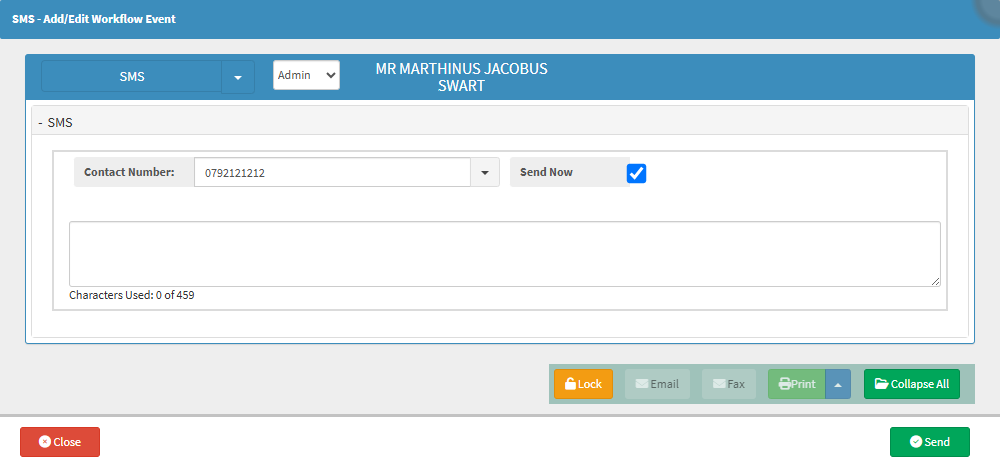Click into the Contact Number field
This screenshot has height=467, width=1000.
tap(332, 172)
